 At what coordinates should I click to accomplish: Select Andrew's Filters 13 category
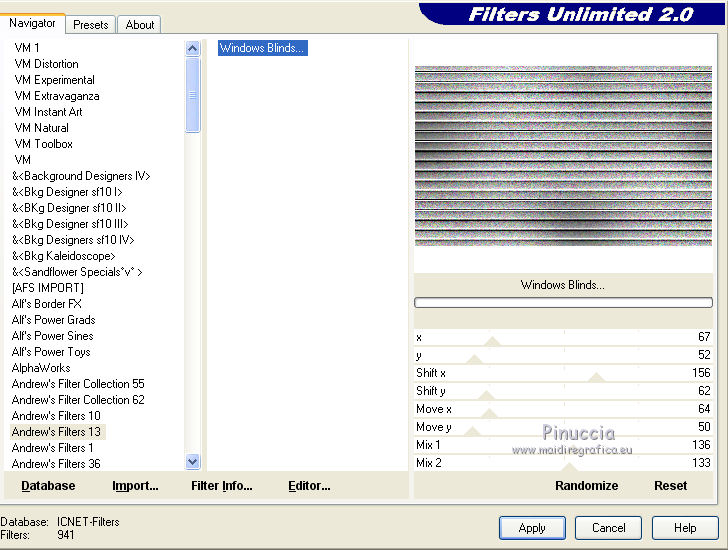tap(56, 432)
